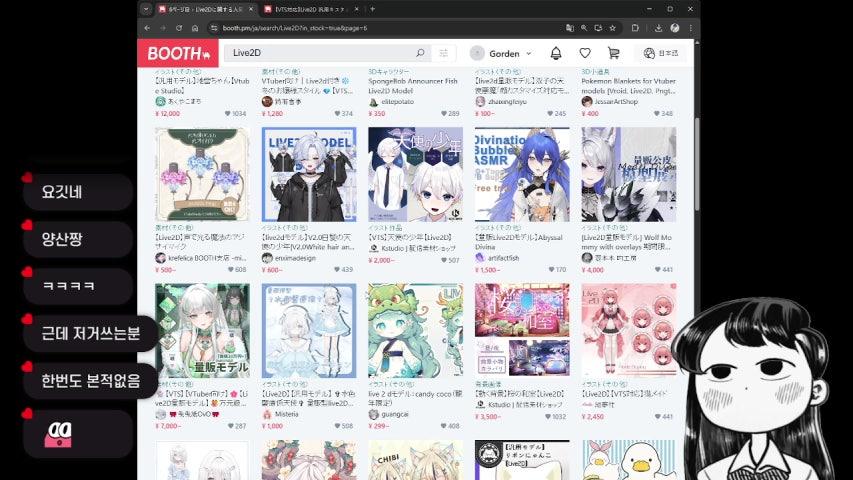
Task: Open the wishlist heart in header
Action: click(x=585, y=53)
